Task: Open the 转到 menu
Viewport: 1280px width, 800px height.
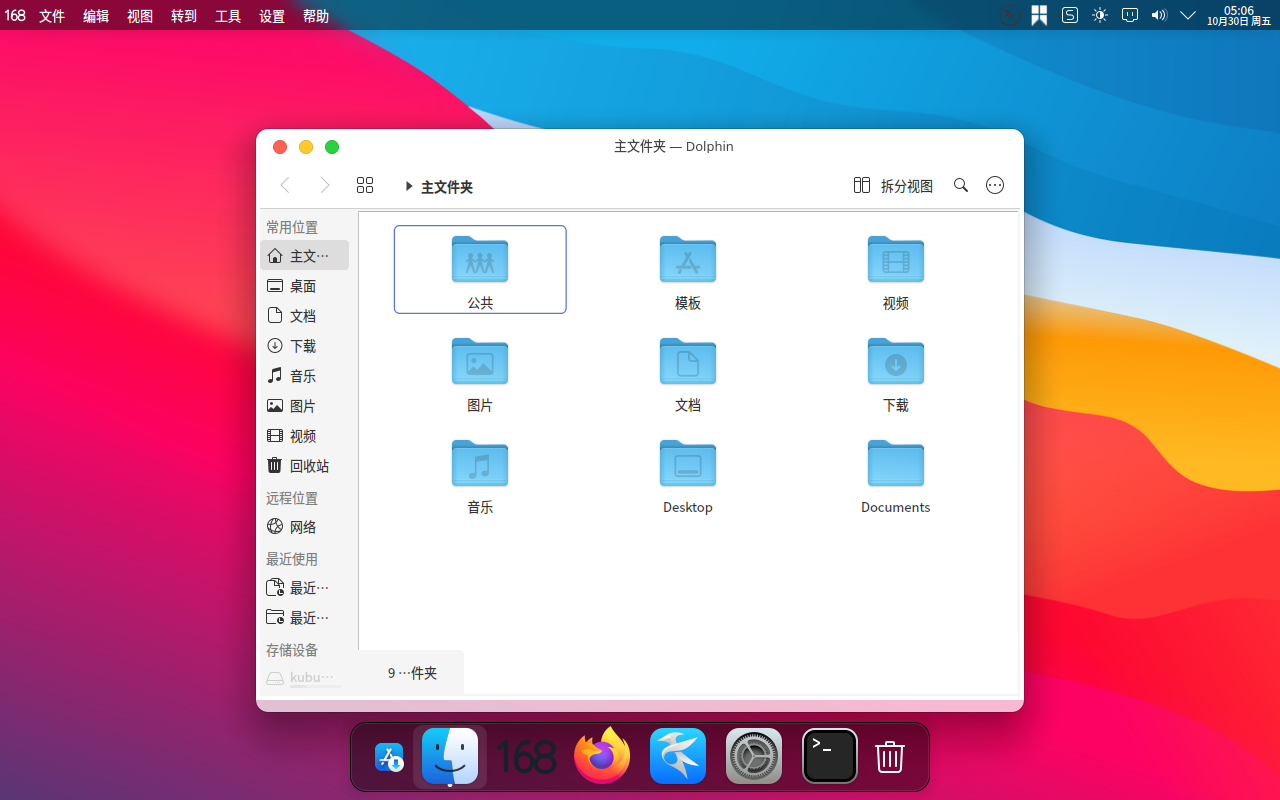Action: tap(184, 16)
